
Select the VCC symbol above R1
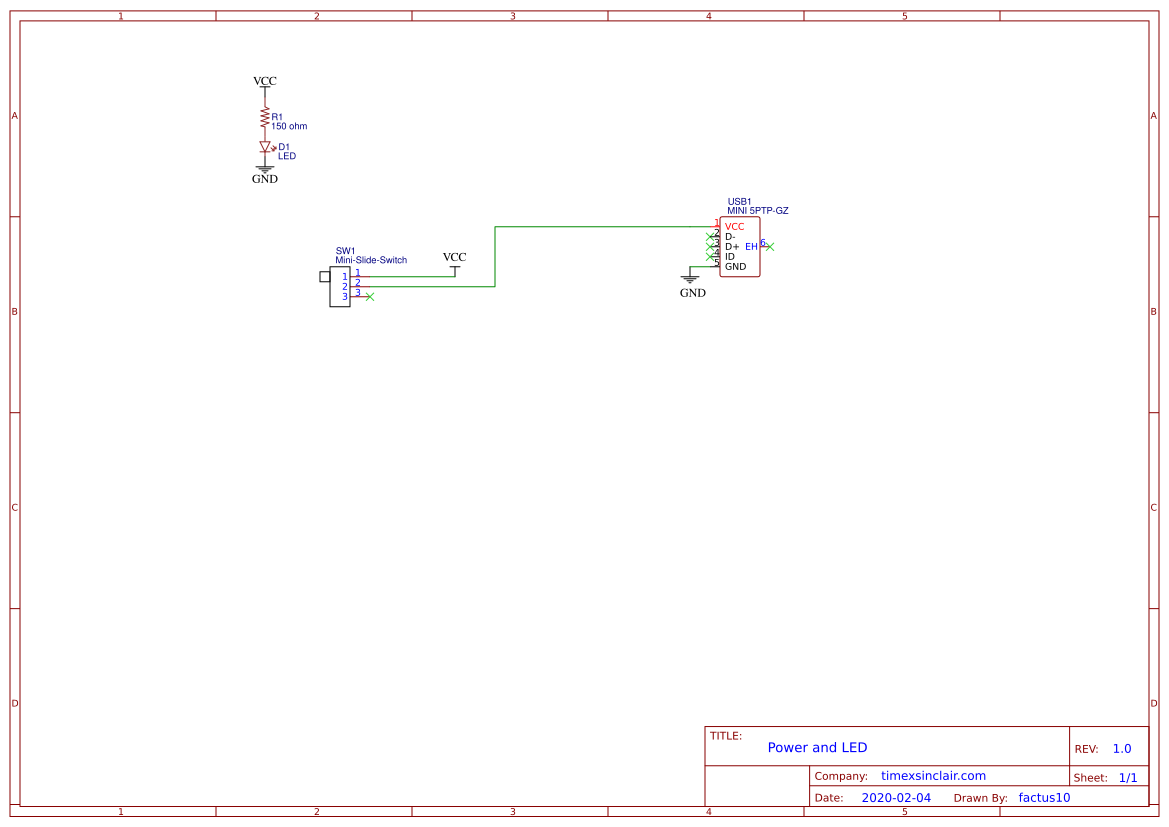click(x=264, y=85)
